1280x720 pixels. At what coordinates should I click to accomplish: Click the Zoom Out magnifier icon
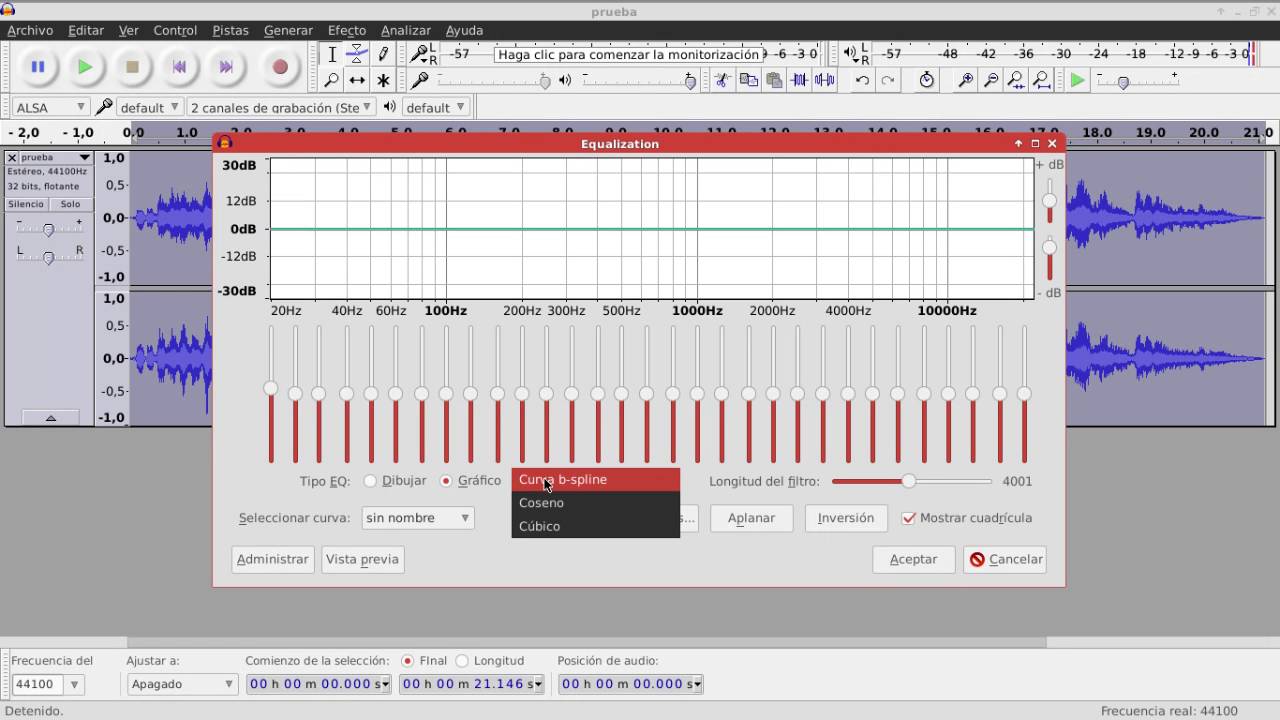point(991,80)
